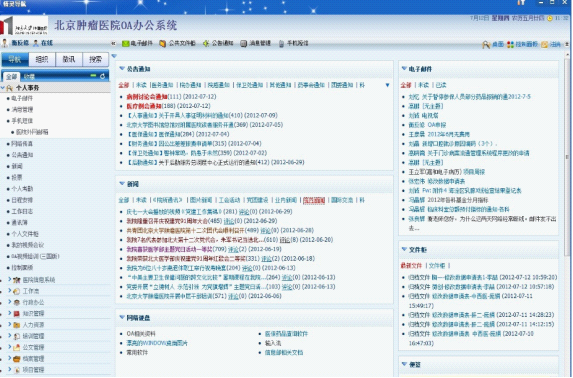Open the 王立军 email about 高知电子病历

coord(447,172)
